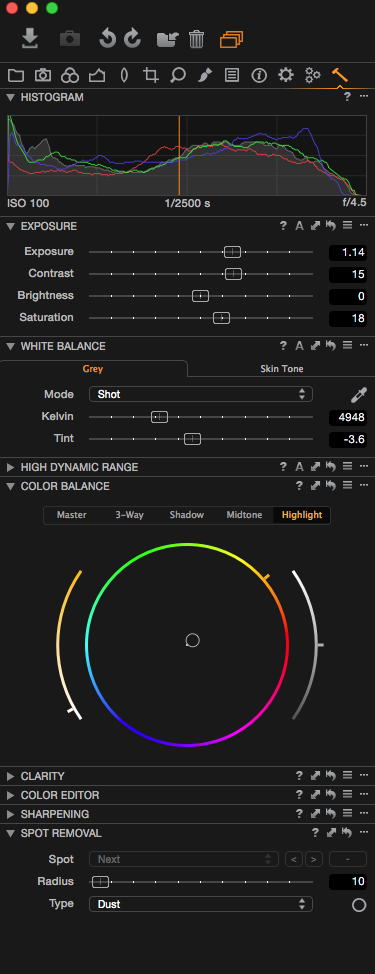This screenshot has width=375, height=974.
Task: Open the Adjustments clipboard tool tab
Action: (232, 76)
